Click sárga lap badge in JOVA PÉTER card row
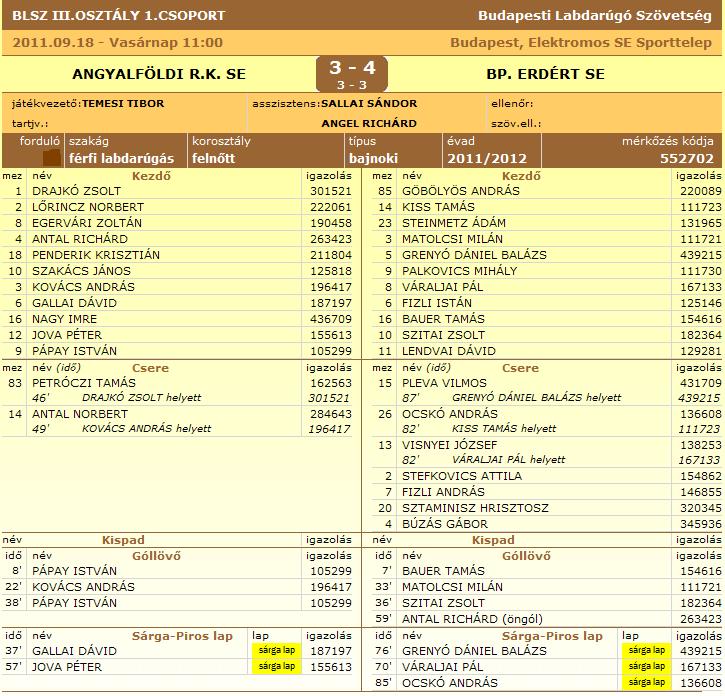Viewport: 725px width, 696px height. click(x=276, y=667)
